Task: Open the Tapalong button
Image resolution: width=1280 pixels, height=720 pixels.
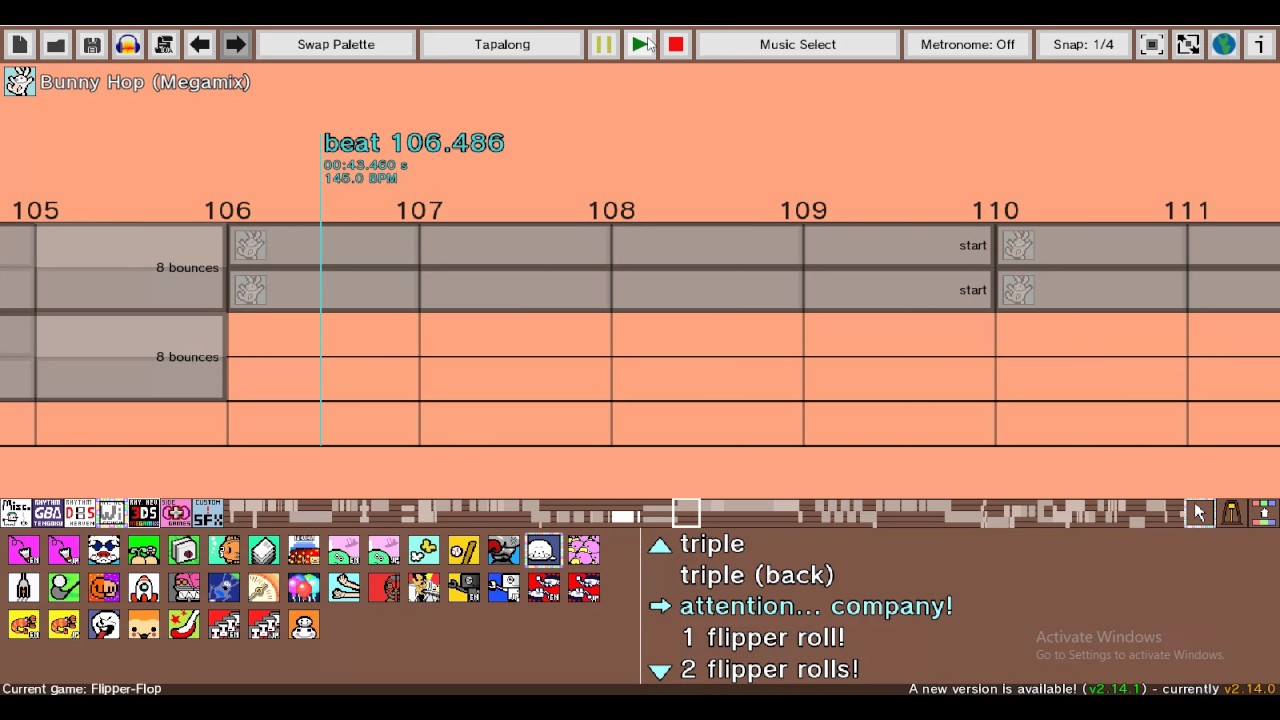Action: click(502, 44)
